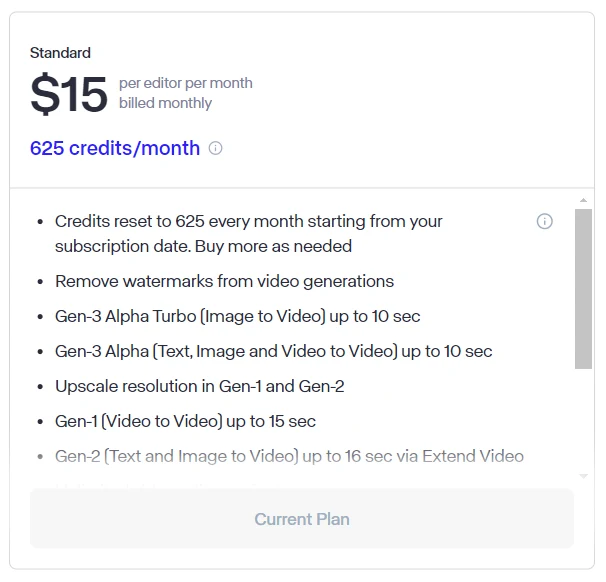Click the blue 625 credits/month text
Image resolution: width=606 pixels, height=582 pixels.
point(115,148)
